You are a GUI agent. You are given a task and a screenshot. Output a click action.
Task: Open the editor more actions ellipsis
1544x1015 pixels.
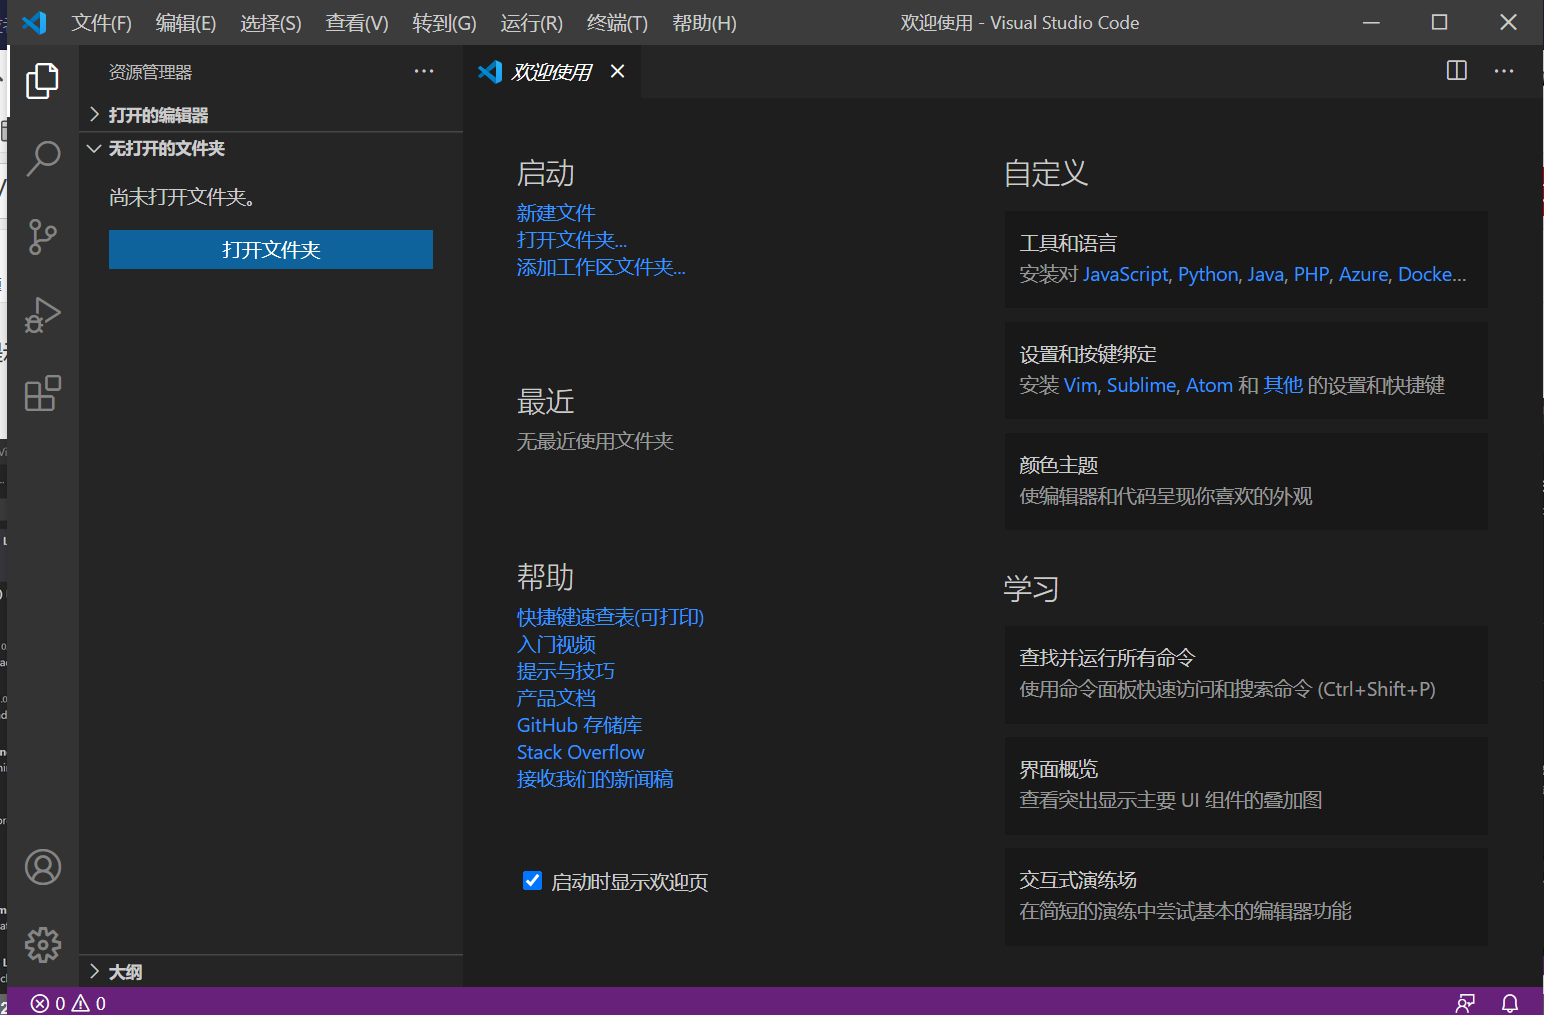point(1504,71)
